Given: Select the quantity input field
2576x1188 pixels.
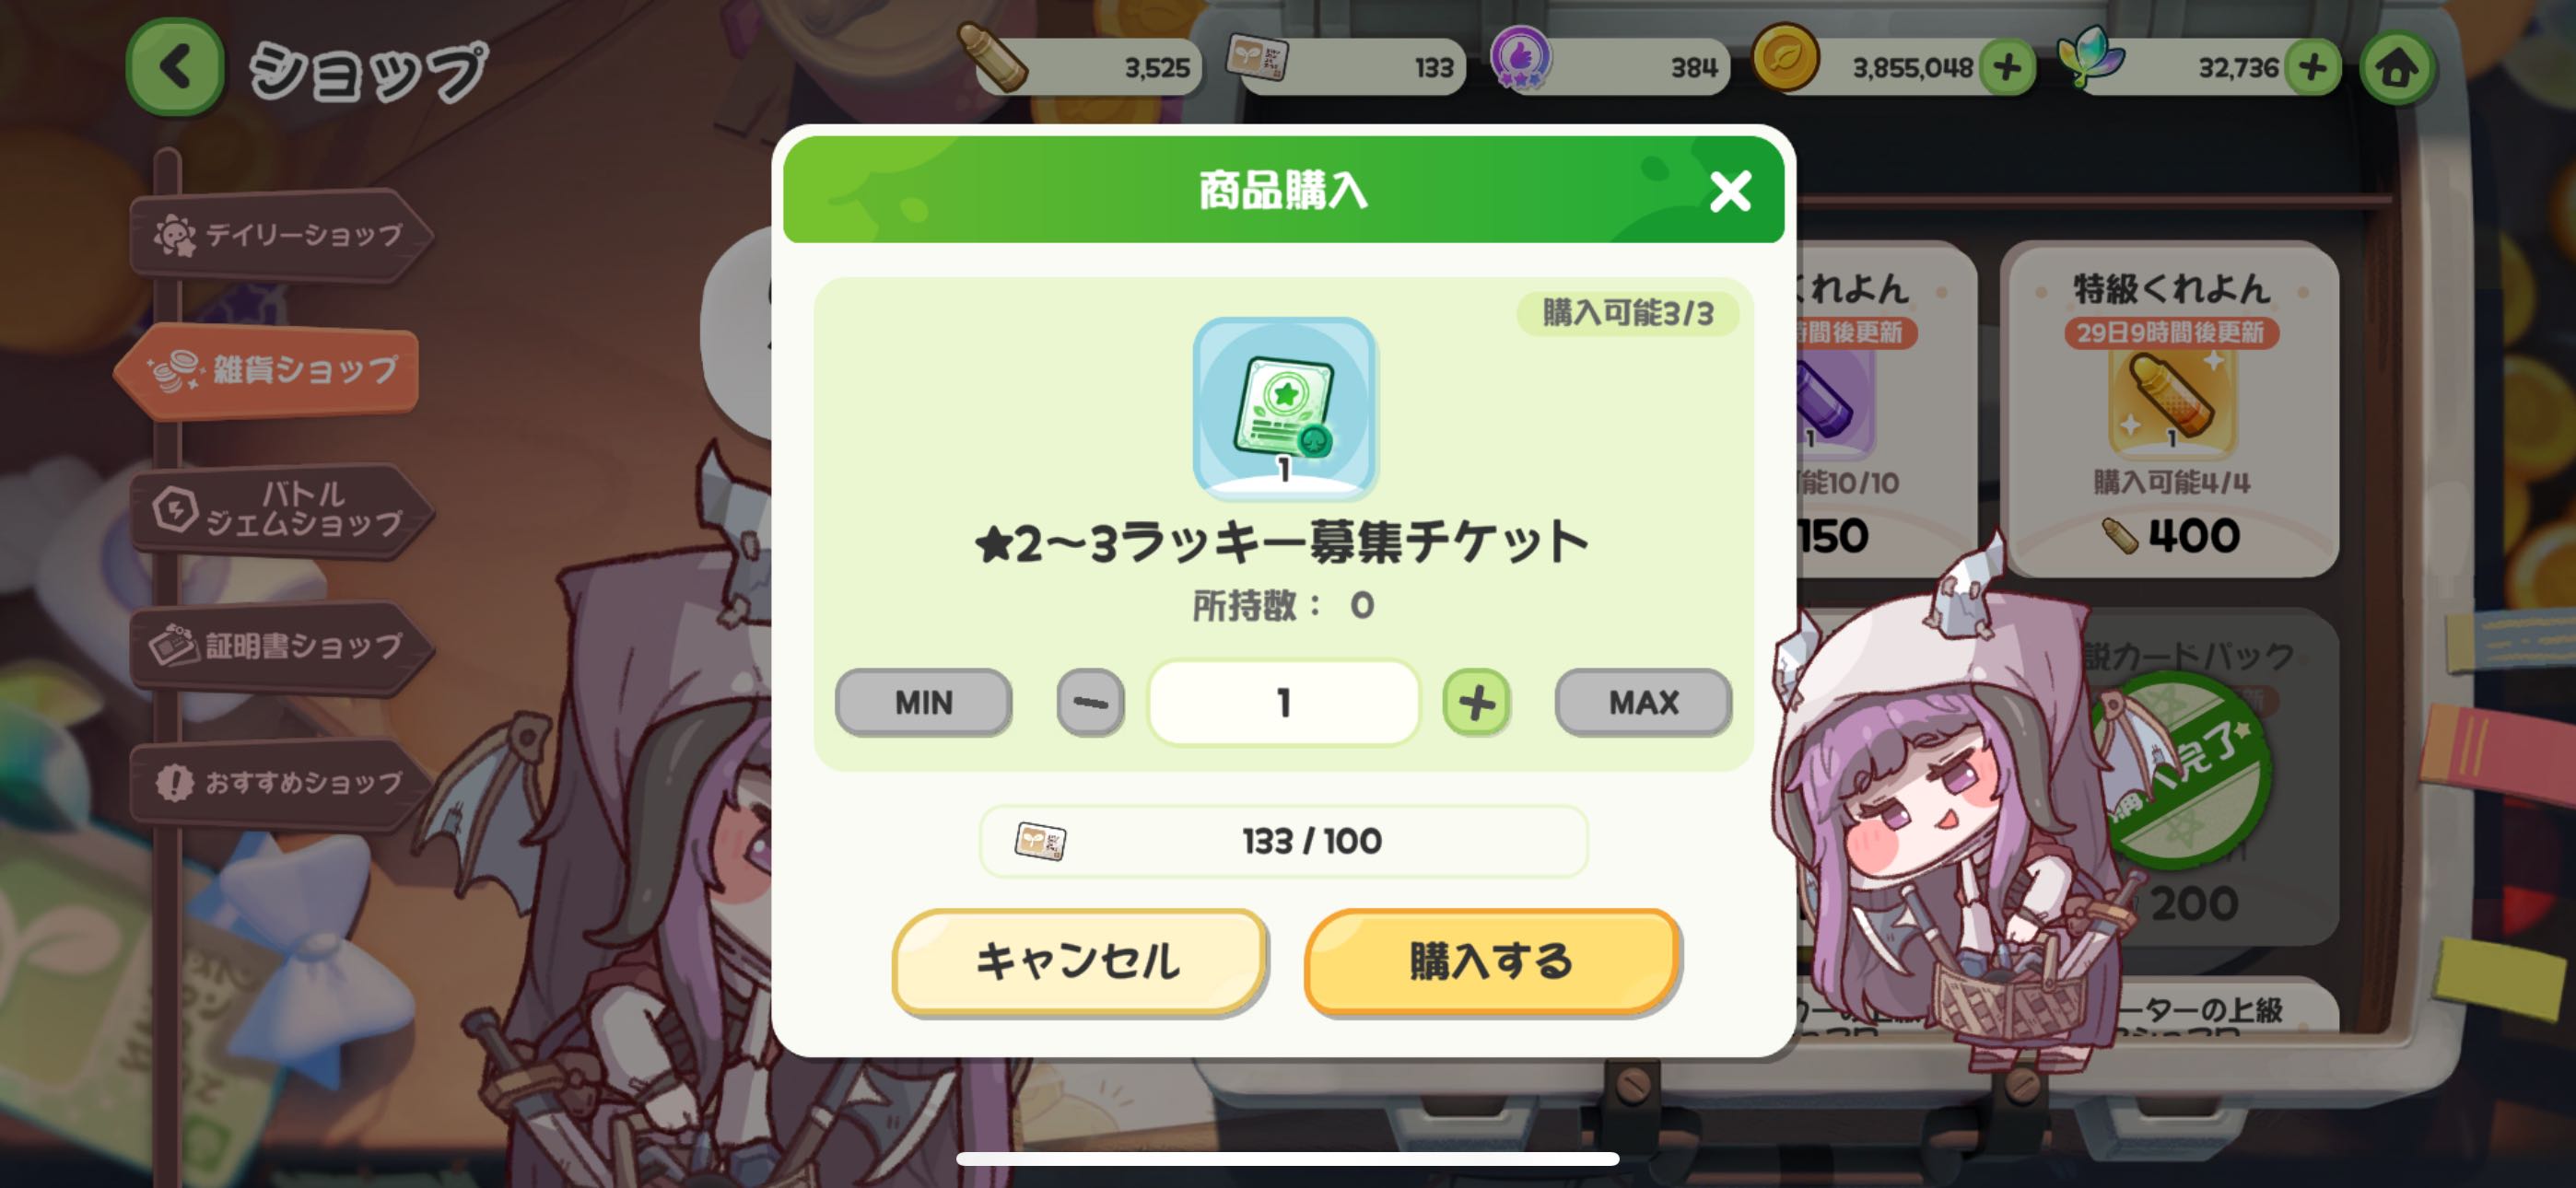Looking at the screenshot, I should (1283, 702).
